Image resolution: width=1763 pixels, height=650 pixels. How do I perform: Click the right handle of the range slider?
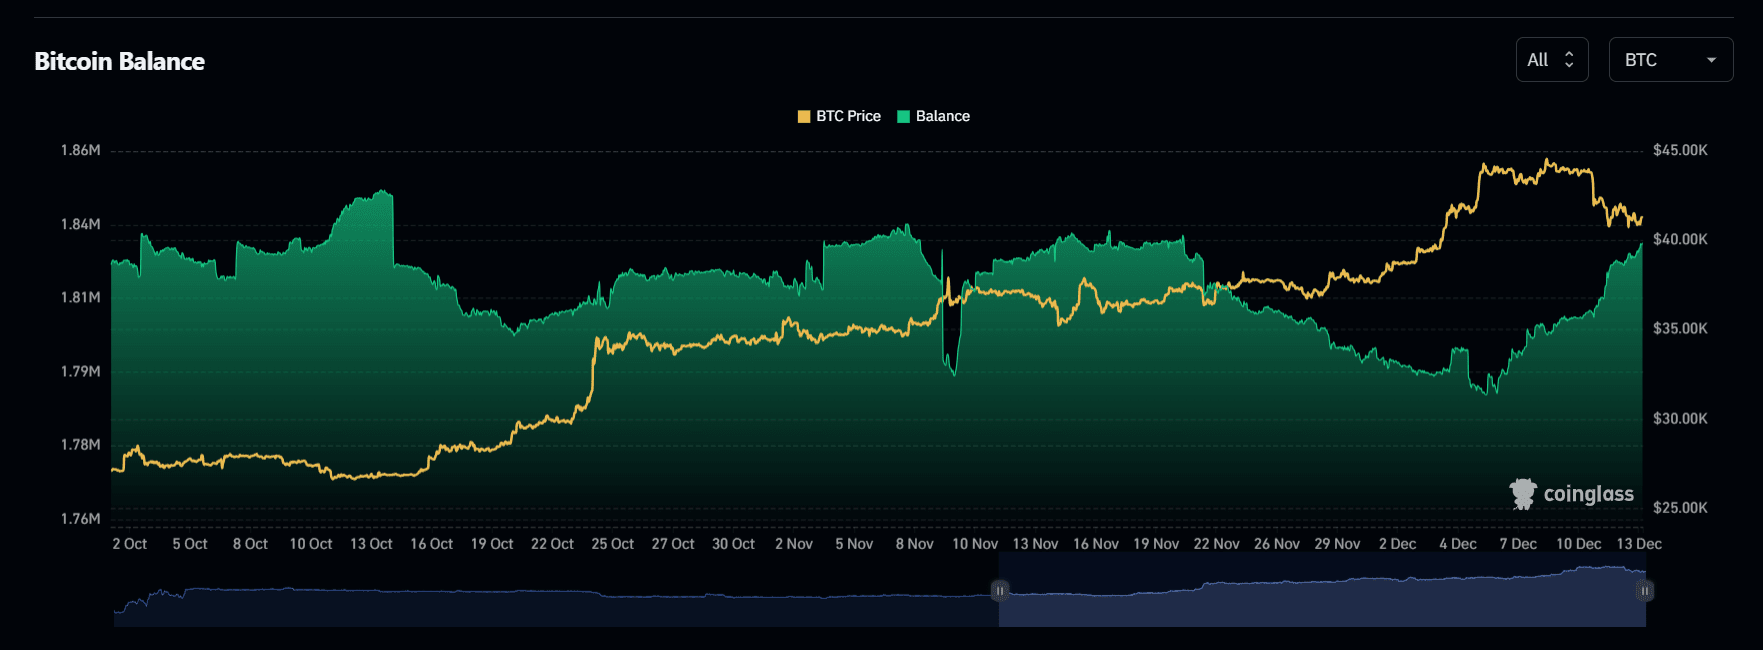point(1645,591)
